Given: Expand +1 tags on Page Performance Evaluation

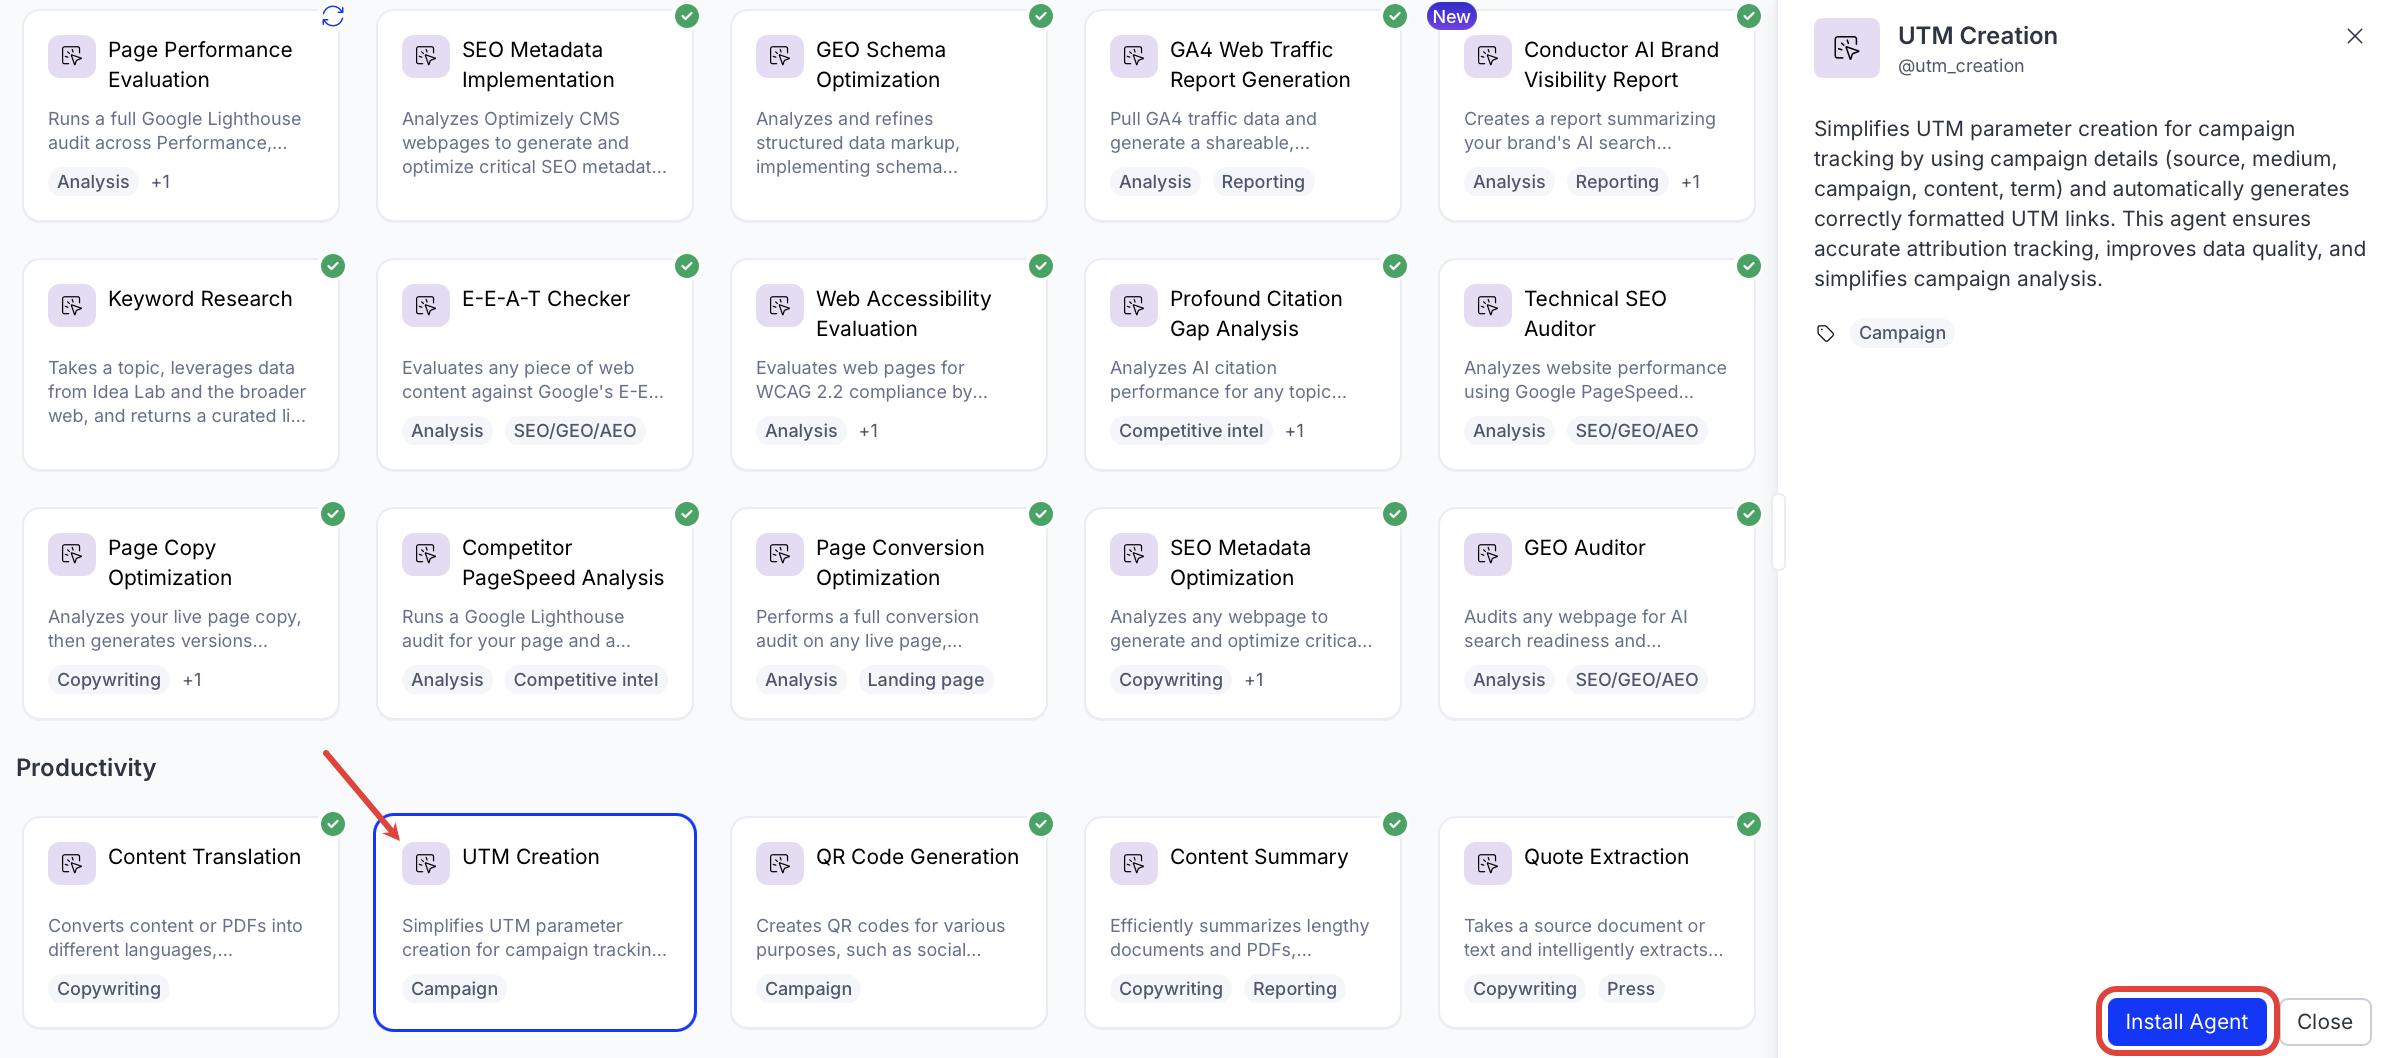Looking at the screenshot, I should click(x=161, y=182).
